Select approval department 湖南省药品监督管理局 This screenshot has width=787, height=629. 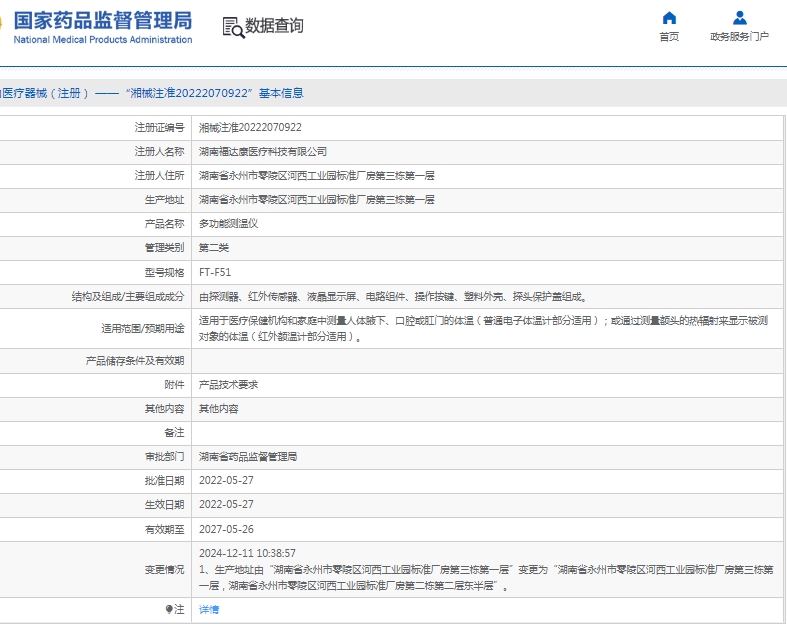[x=248, y=456]
